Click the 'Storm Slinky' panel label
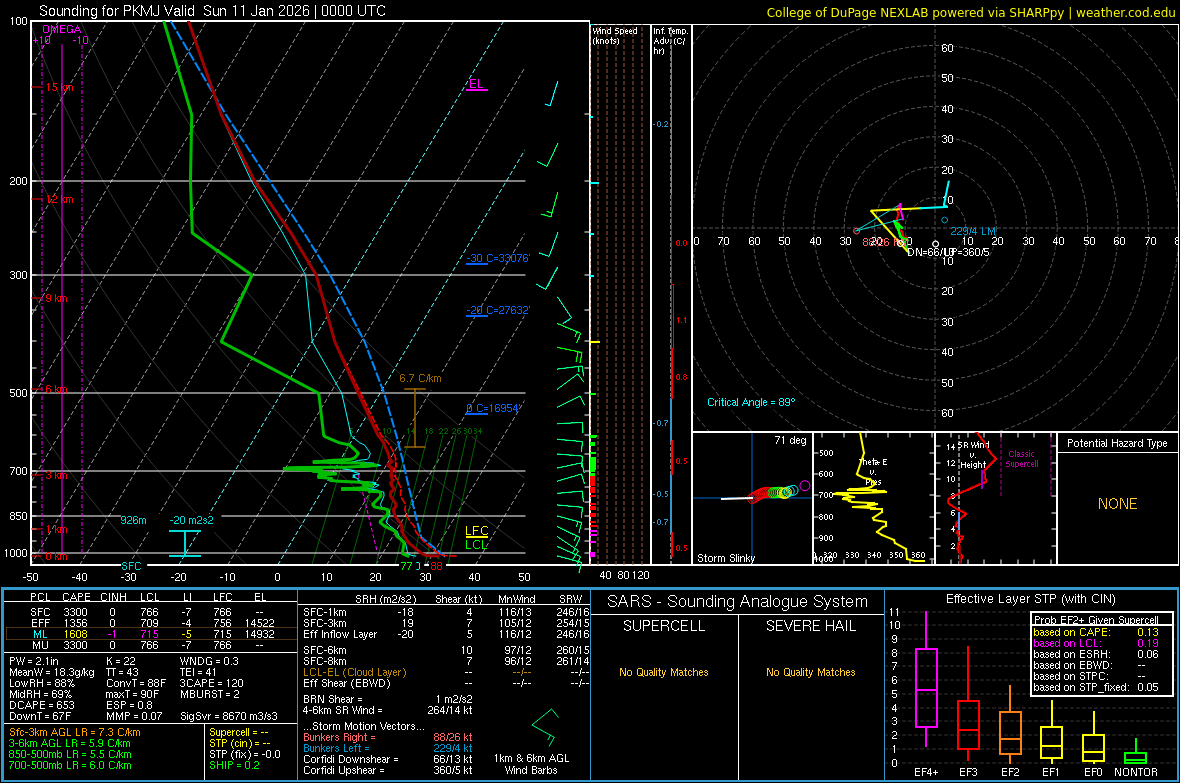The height and width of the screenshot is (783, 1180). (725, 558)
